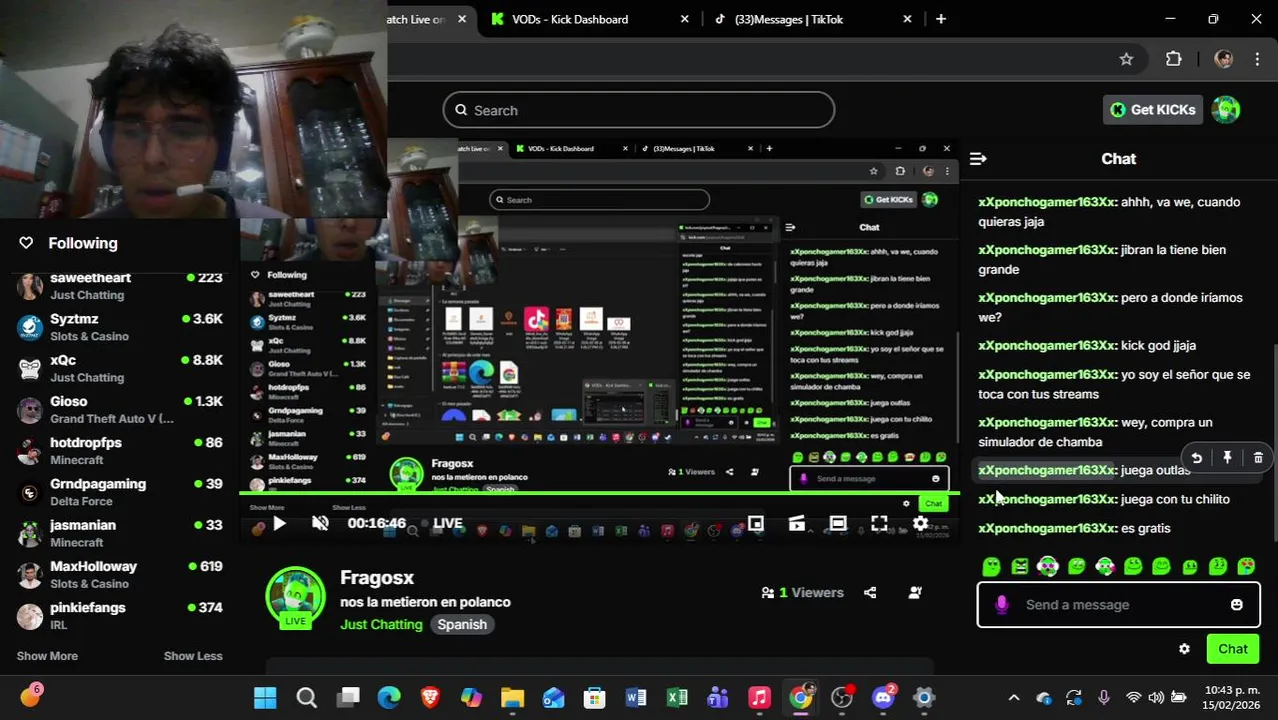Viewport: 1278px width, 720px height.
Task: Click the last emote with heart eyes
Action: (1246, 567)
